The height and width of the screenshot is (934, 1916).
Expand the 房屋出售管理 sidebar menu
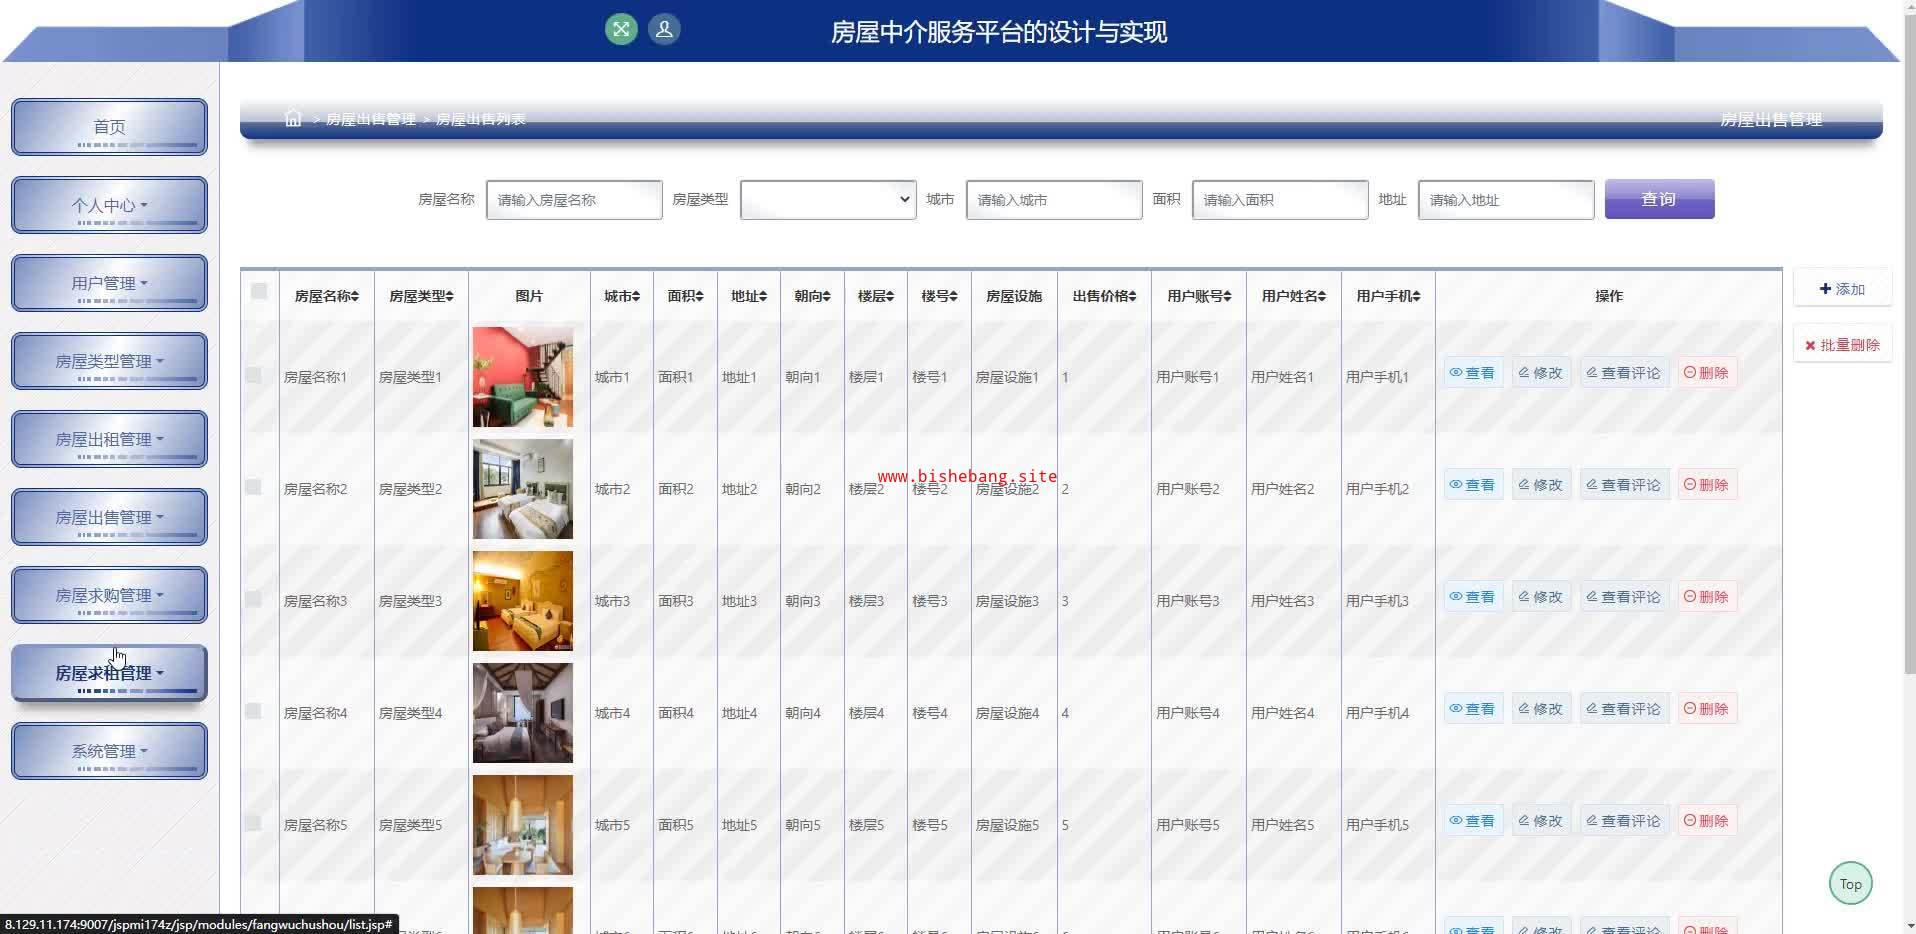click(x=109, y=517)
